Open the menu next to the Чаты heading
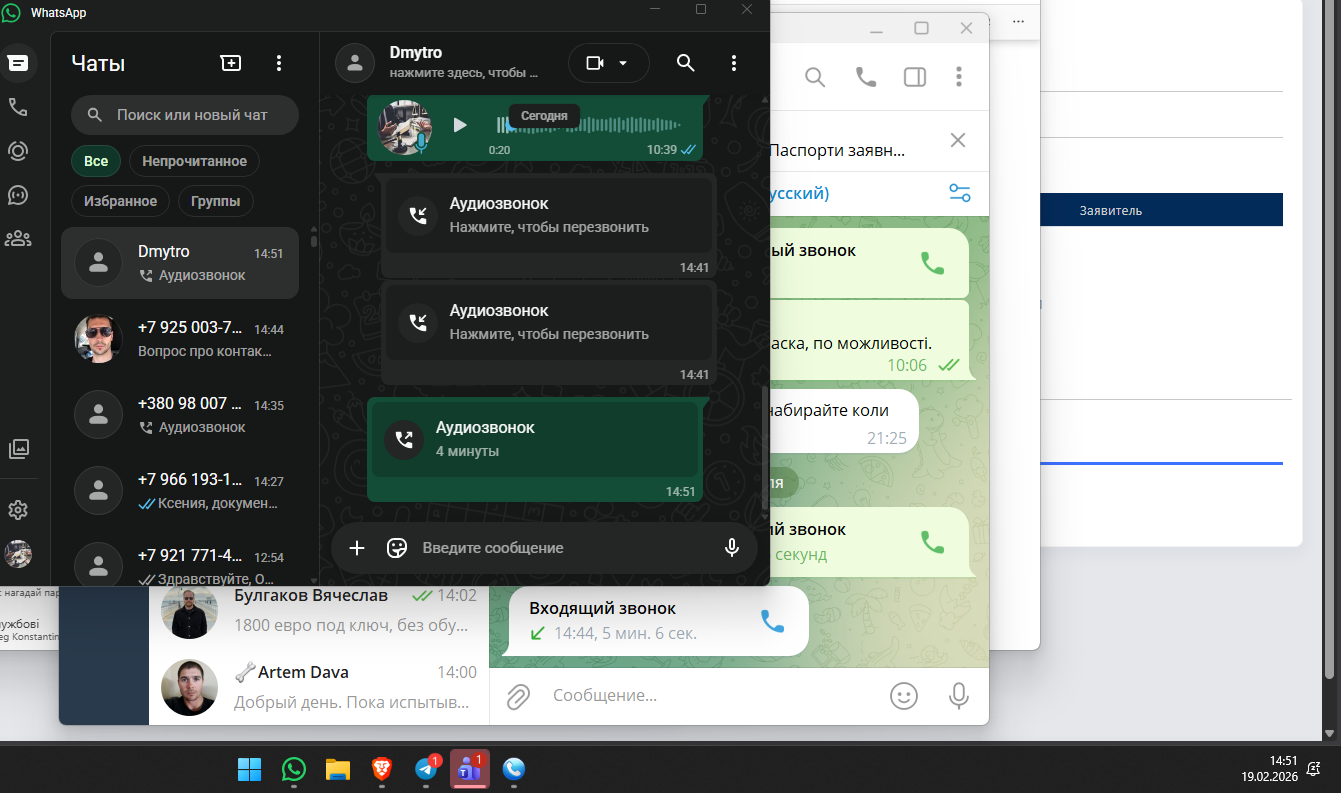 [x=279, y=63]
